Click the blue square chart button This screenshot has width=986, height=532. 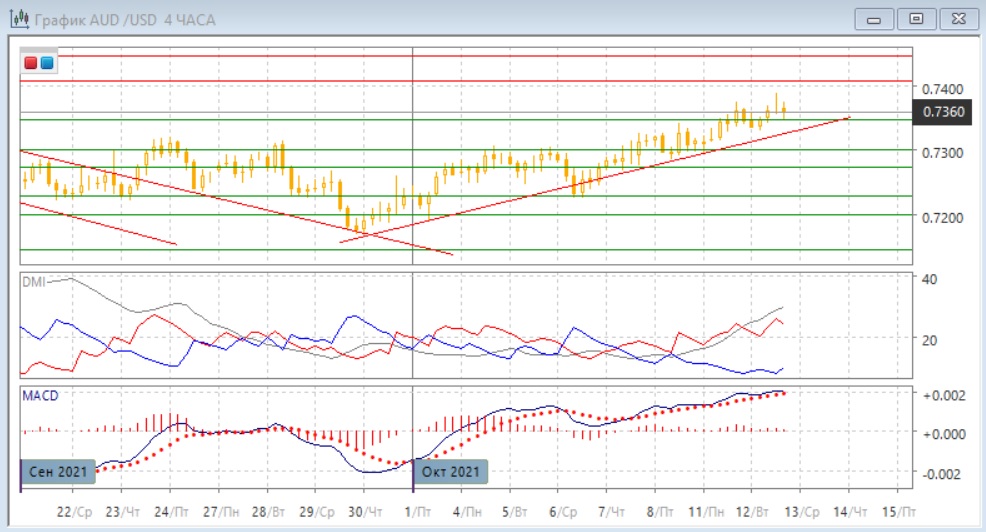pos(47,63)
